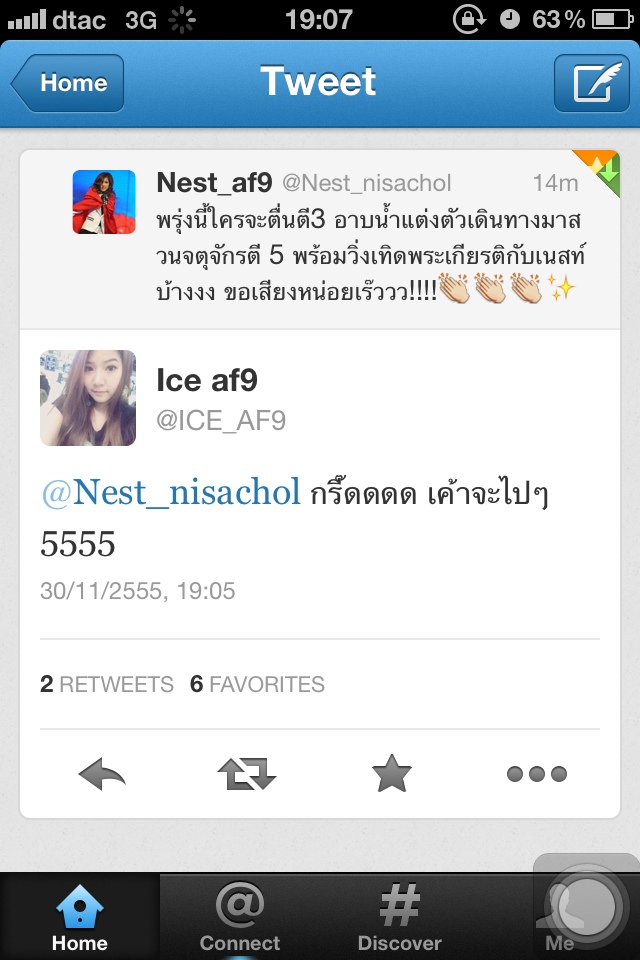The width and height of the screenshot is (640, 960).
Task: Tap the compose new tweet icon
Action: click(592, 83)
